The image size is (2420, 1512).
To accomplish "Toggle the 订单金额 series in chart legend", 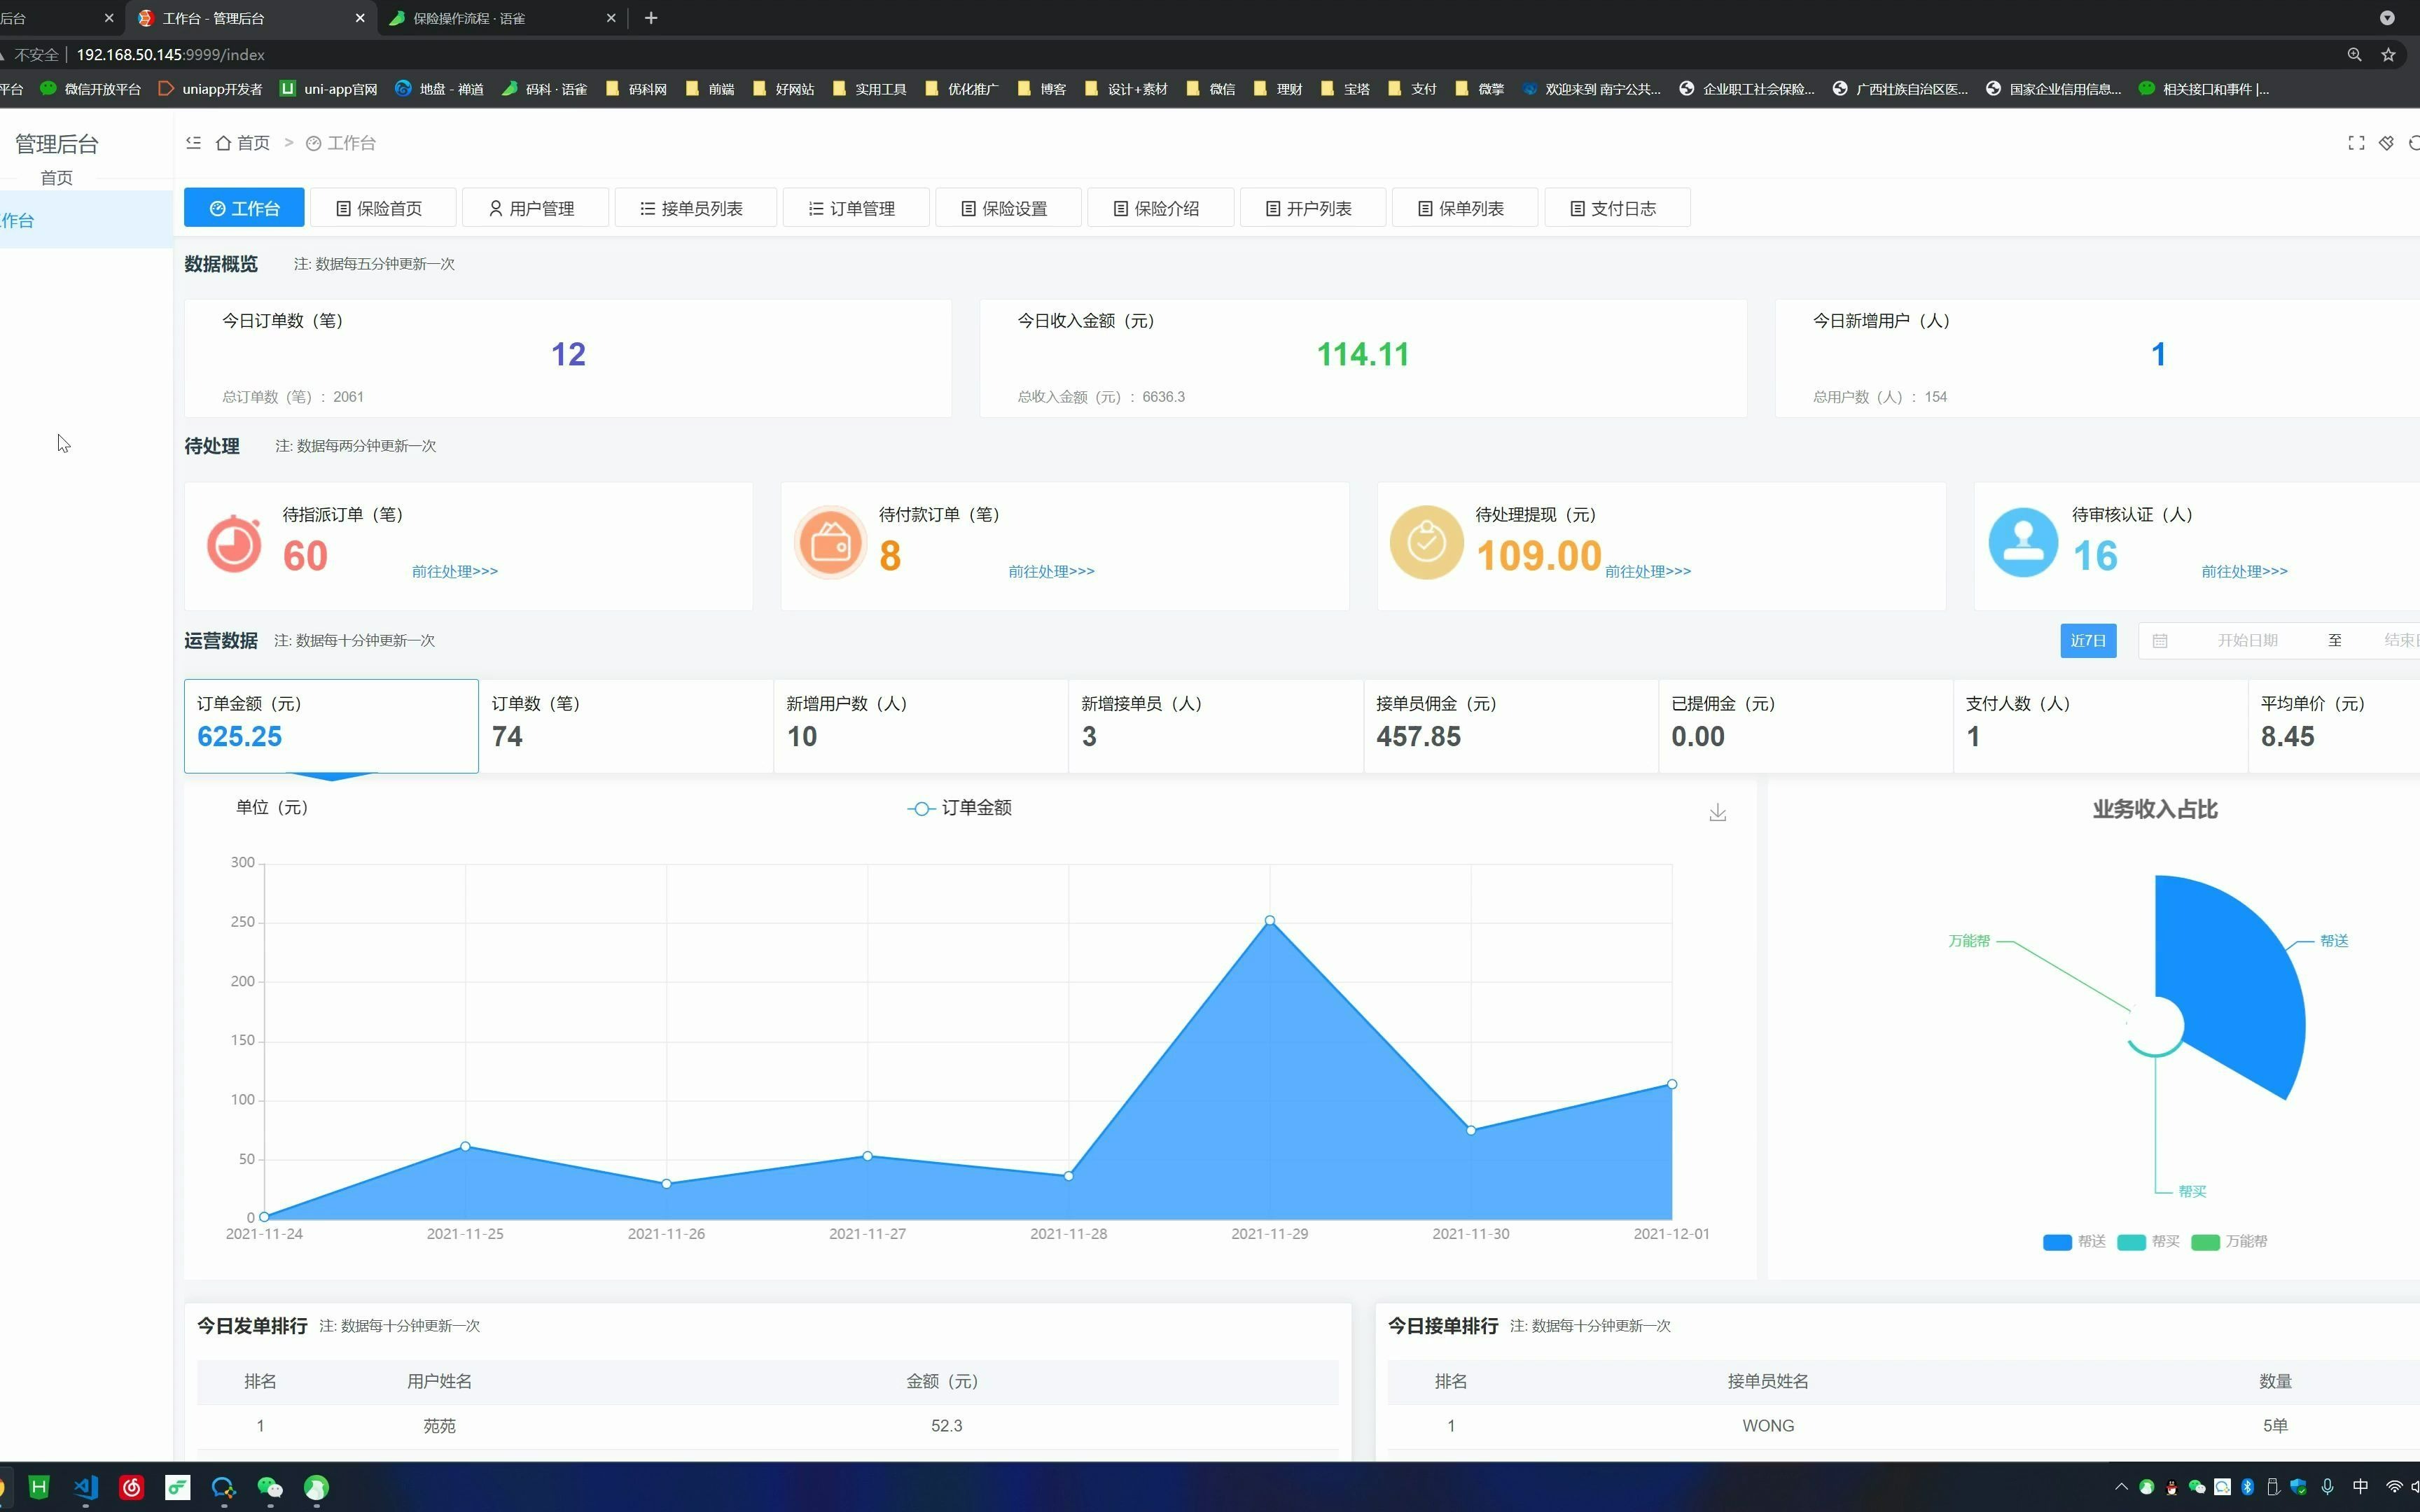I will tap(959, 808).
